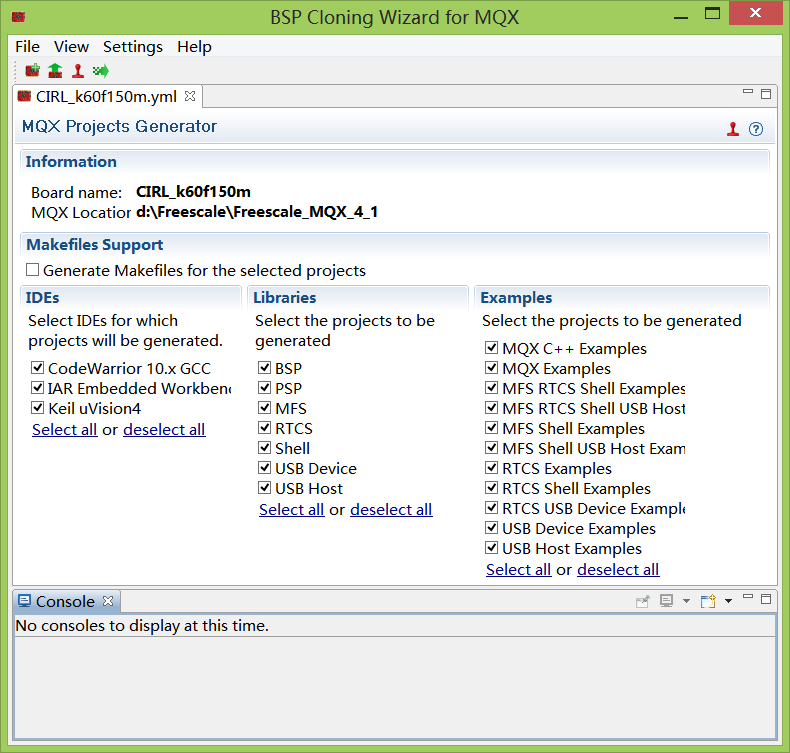The height and width of the screenshot is (753, 790).
Task: Toggle RTCS USB Device Examples checkbox
Action: point(492,507)
